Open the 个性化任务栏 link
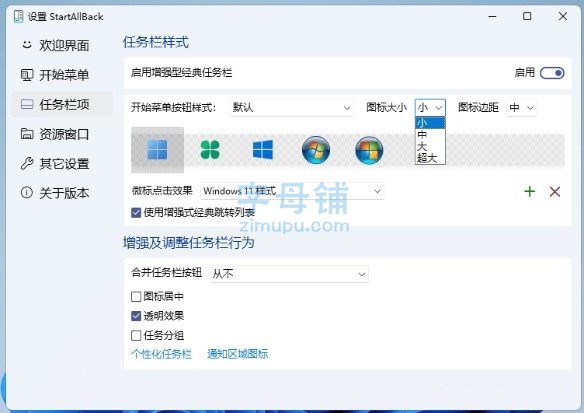Image resolution: width=584 pixels, height=413 pixels. coord(162,354)
